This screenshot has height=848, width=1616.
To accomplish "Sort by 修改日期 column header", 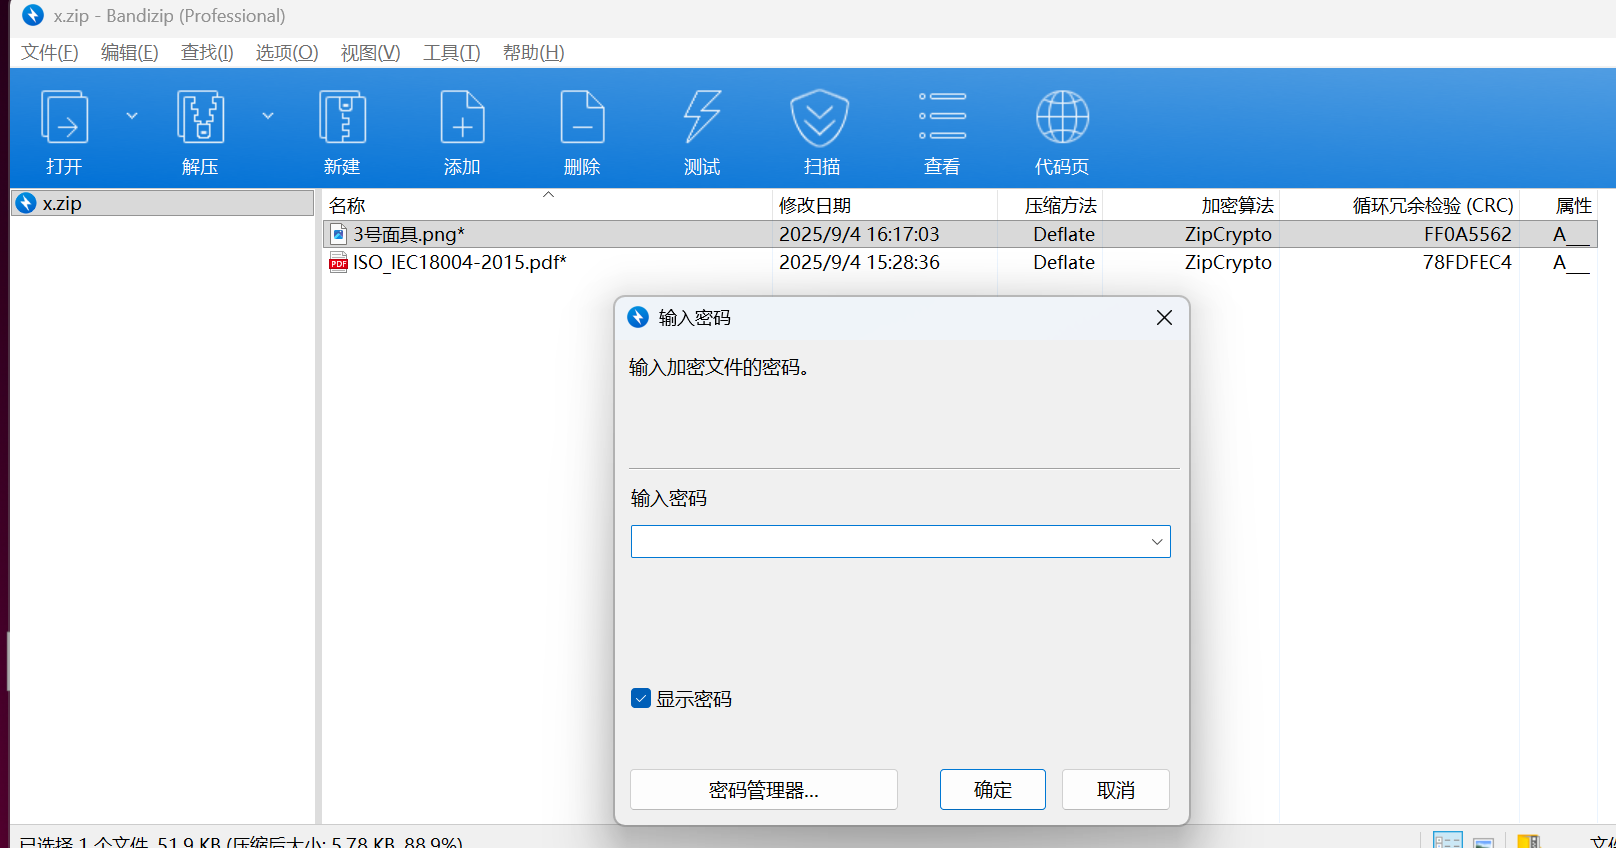I will pos(885,205).
